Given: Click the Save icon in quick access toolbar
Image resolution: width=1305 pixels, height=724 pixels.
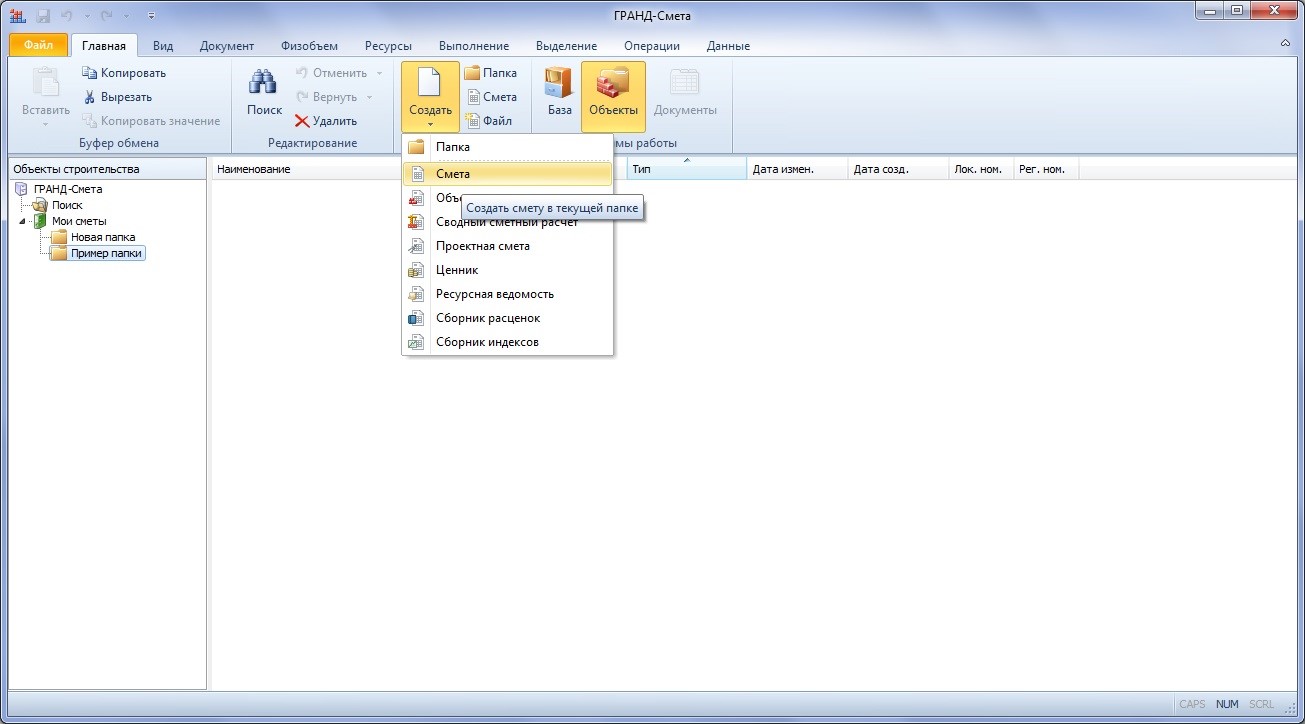Looking at the screenshot, I should pyautogui.click(x=43, y=16).
